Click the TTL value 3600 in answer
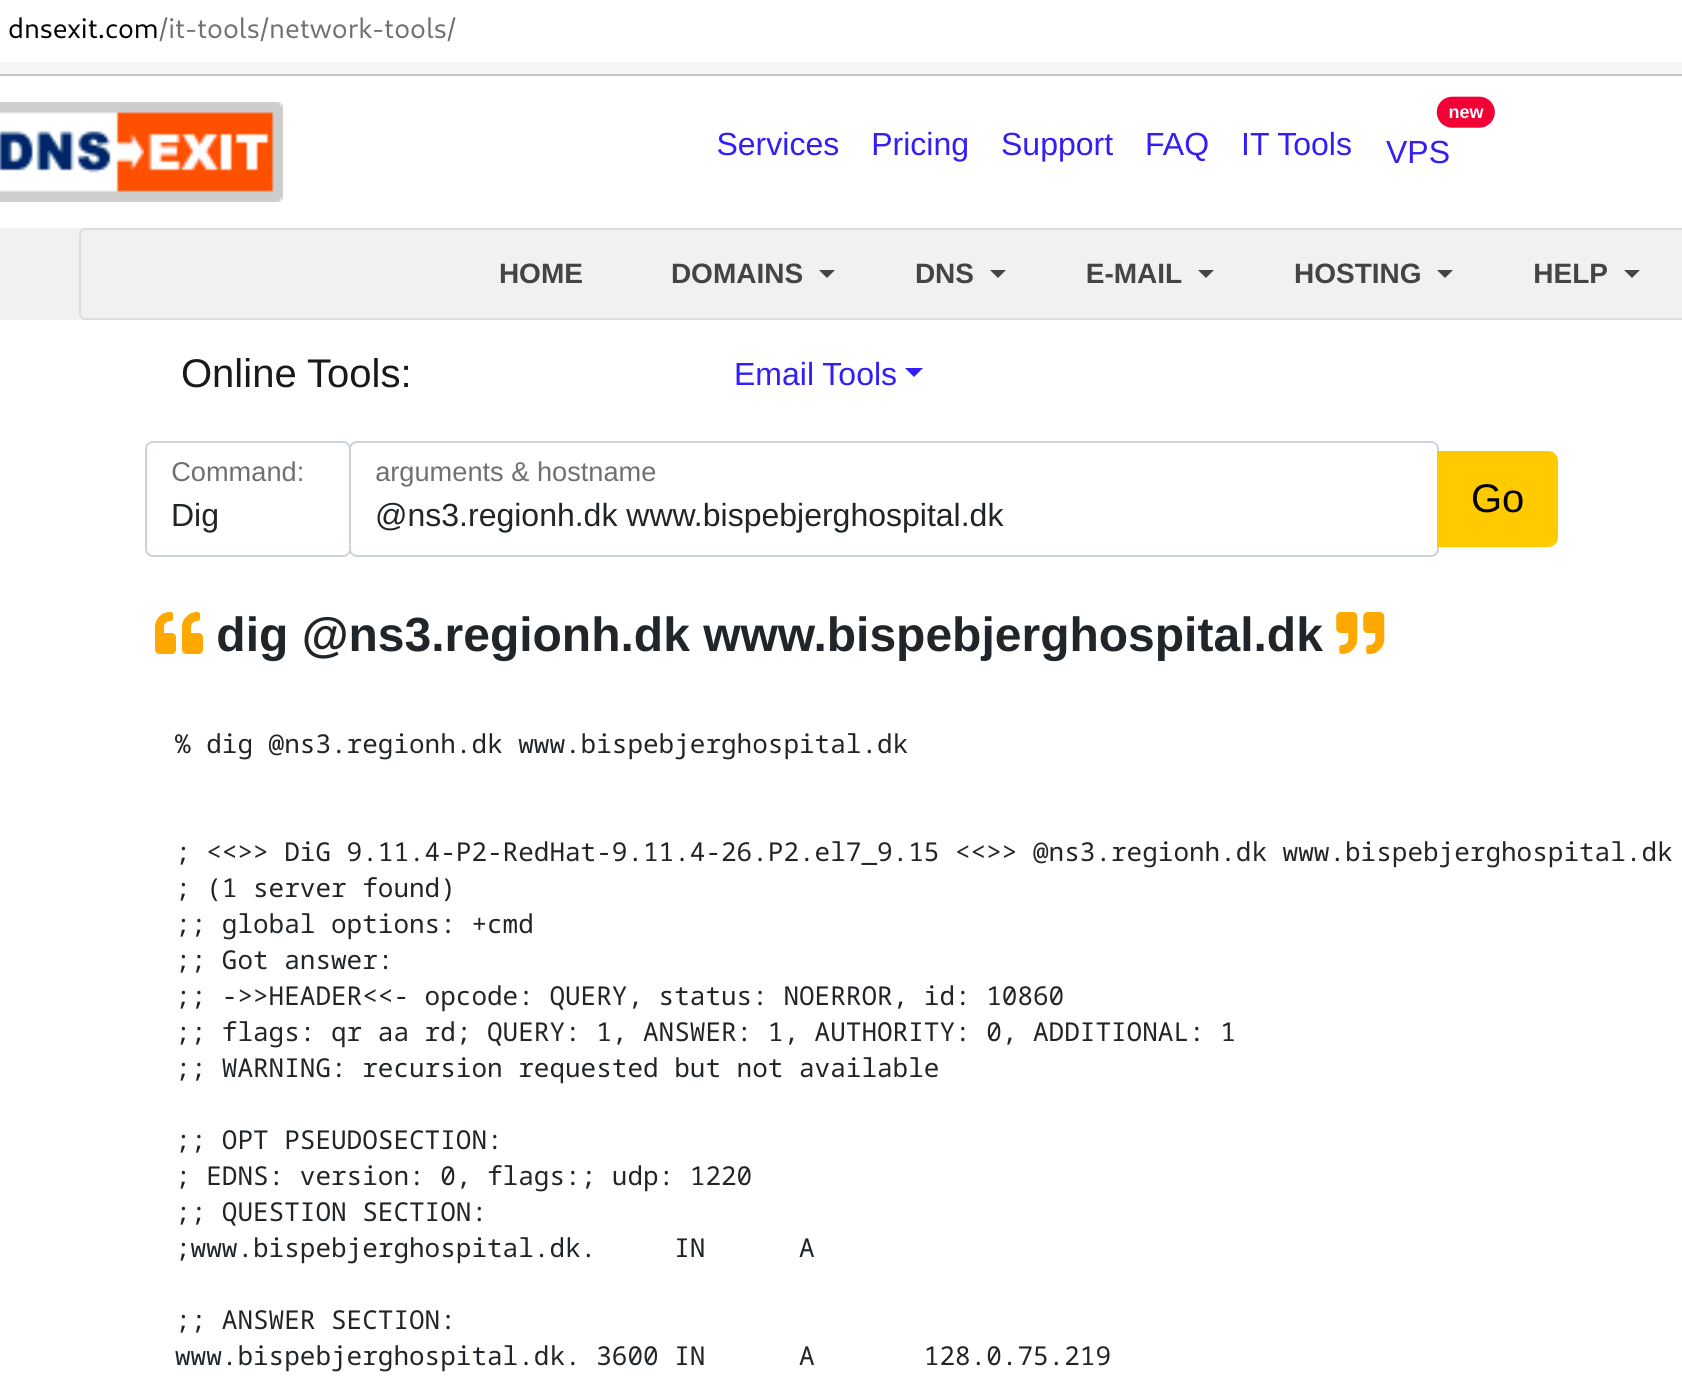This screenshot has width=1682, height=1384. (x=627, y=1357)
